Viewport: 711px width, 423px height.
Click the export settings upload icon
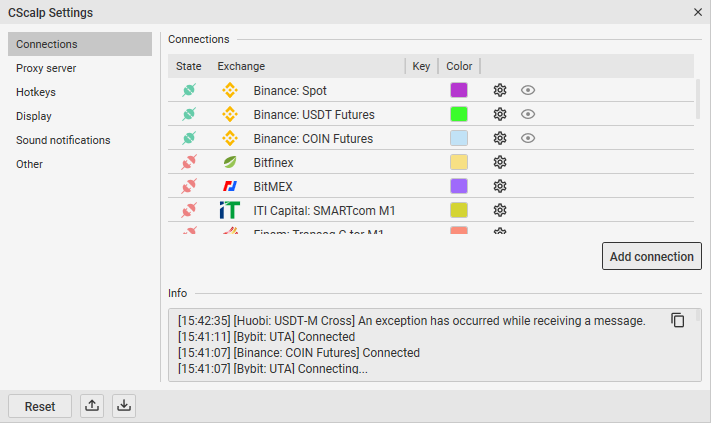click(93, 406)
